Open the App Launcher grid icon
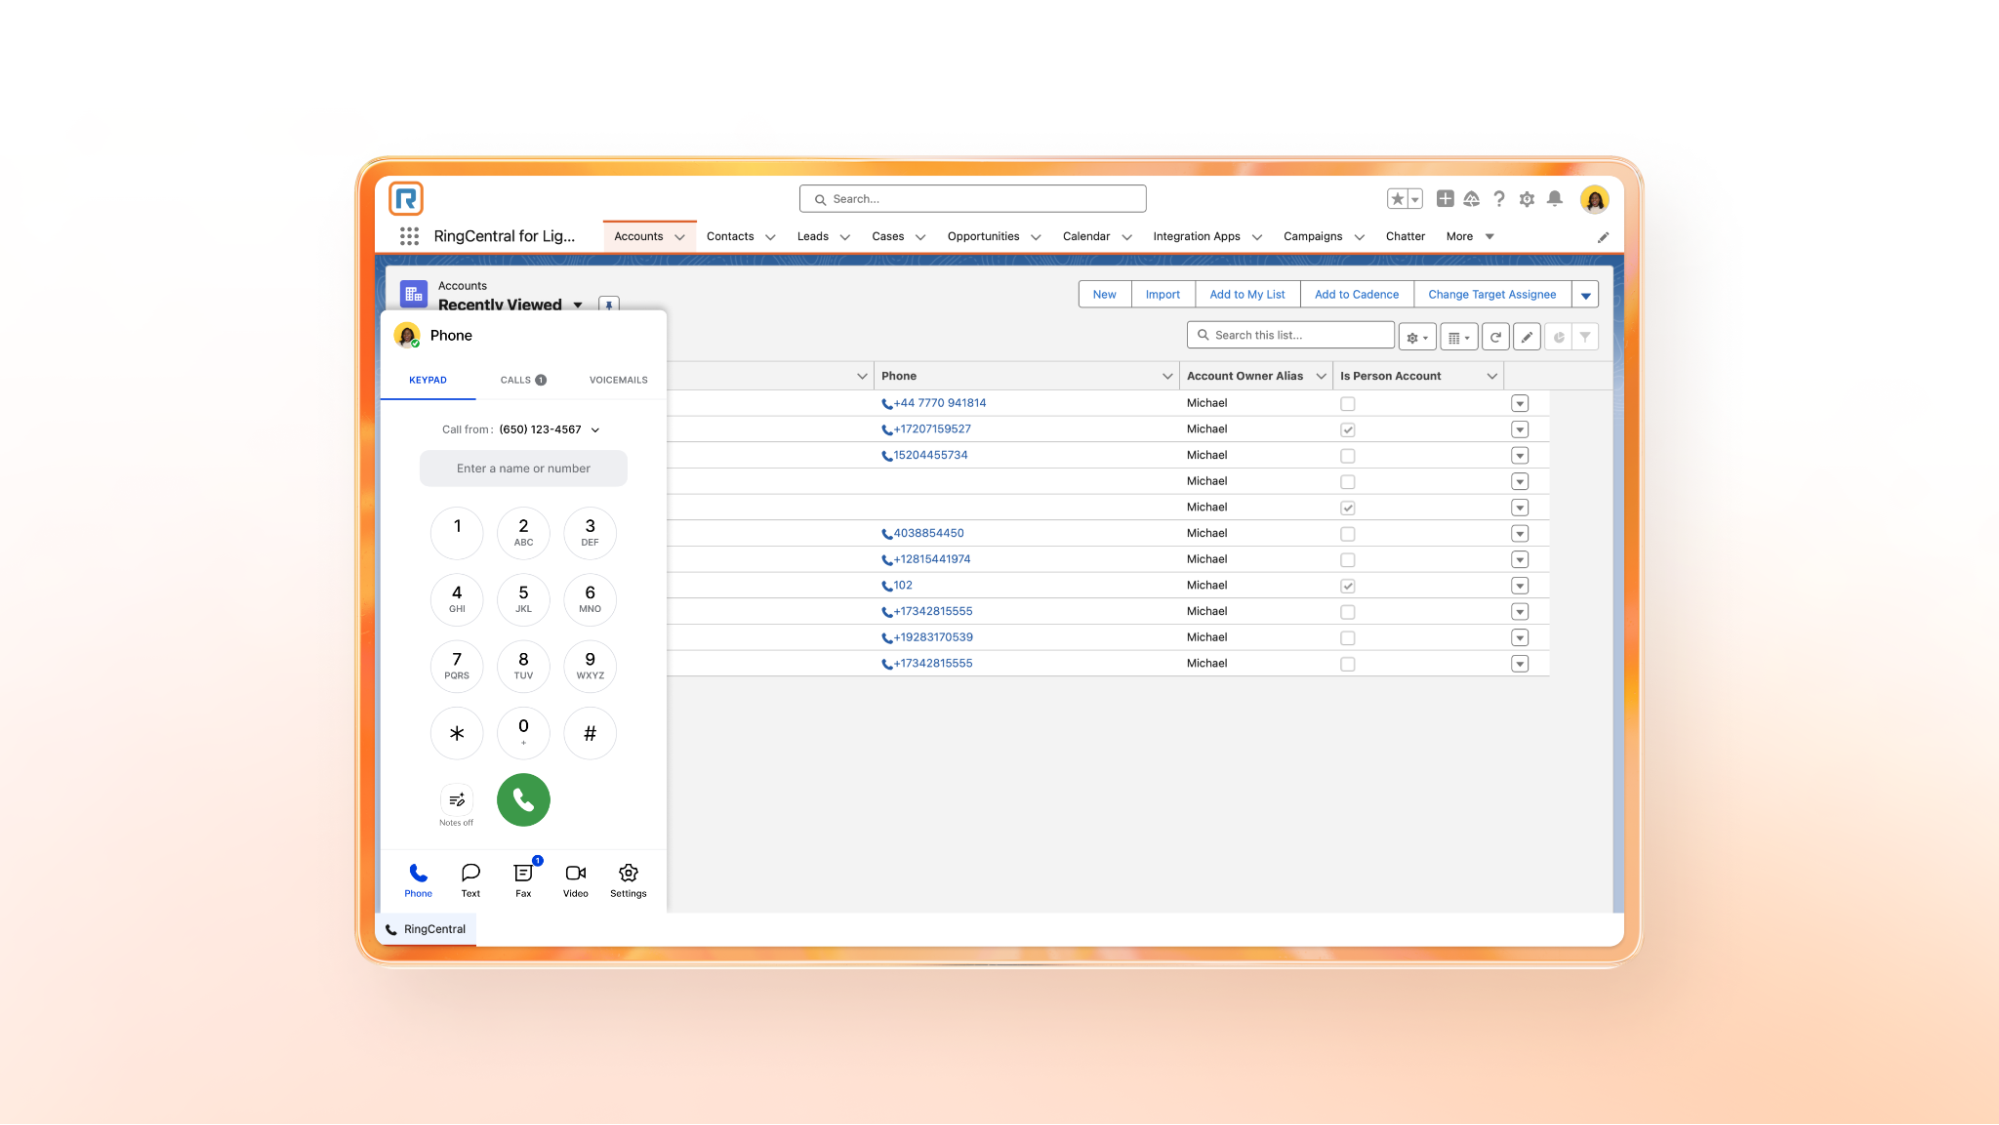The image size is (1999, 1125). click(x=409, y=236)
